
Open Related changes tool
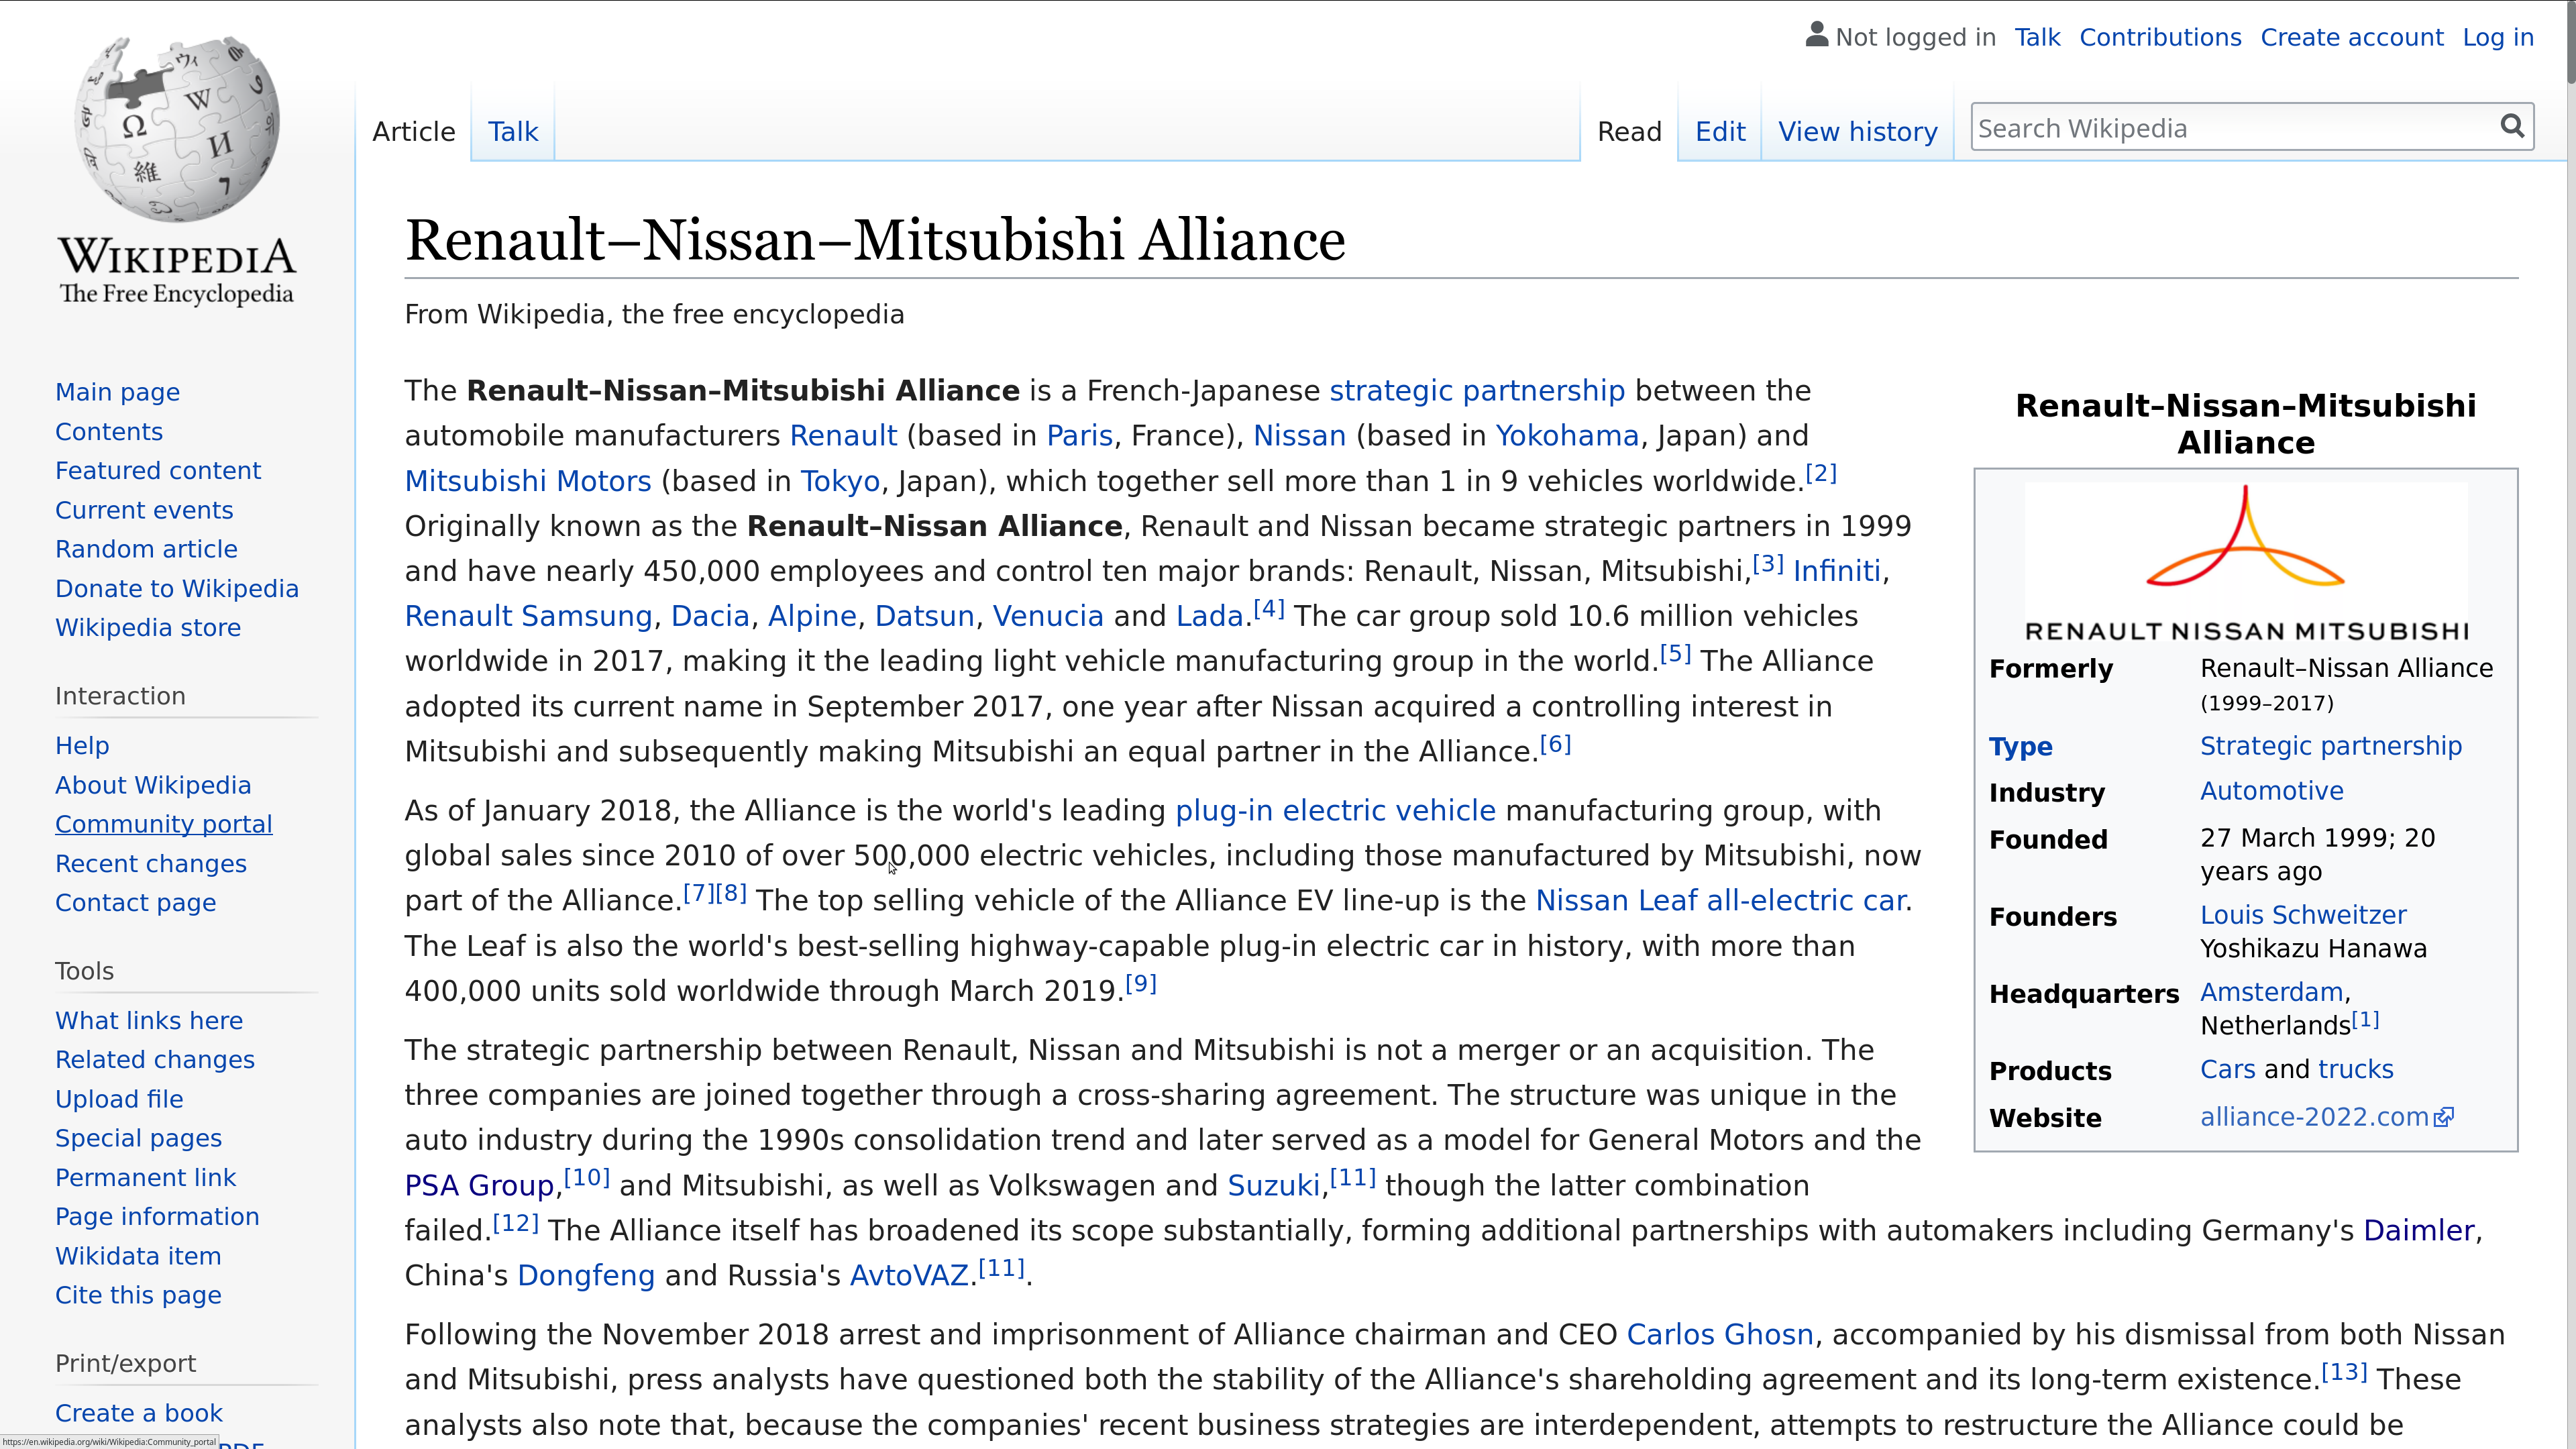(155, 1060)
